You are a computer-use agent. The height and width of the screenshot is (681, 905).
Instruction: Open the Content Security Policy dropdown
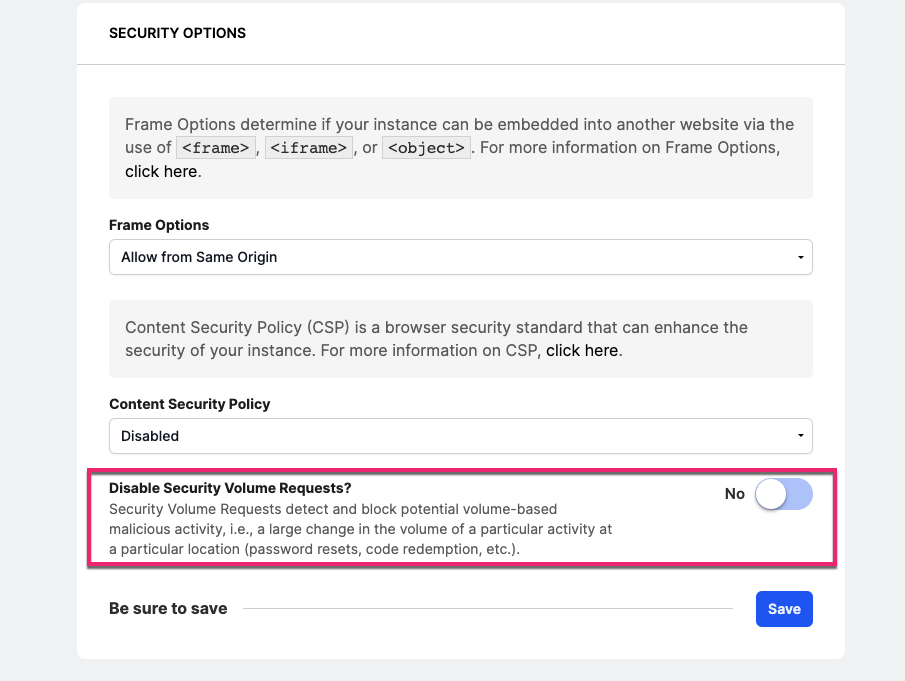pos(460,436)
